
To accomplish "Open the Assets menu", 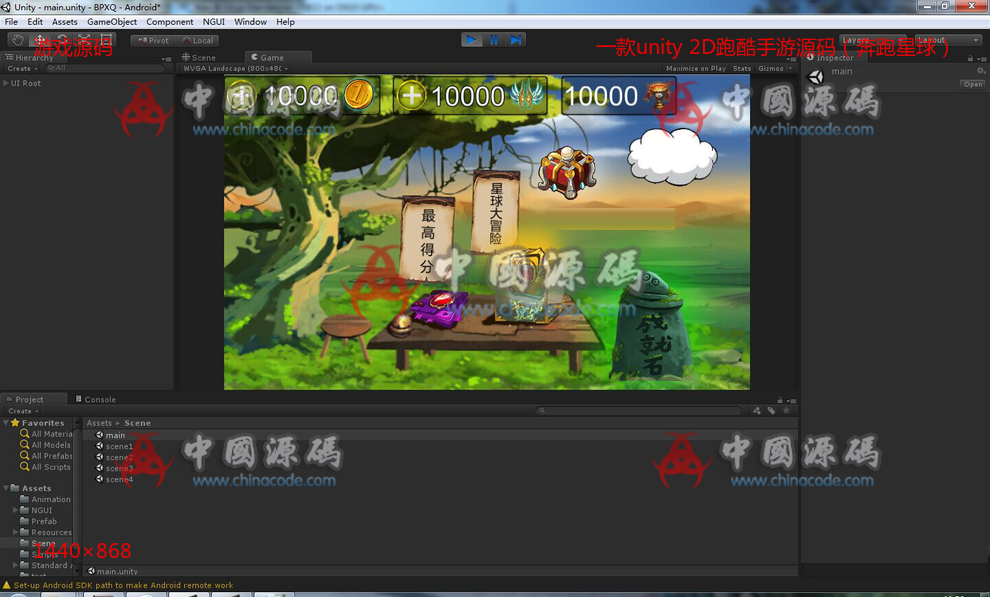I will coord(64,21).
